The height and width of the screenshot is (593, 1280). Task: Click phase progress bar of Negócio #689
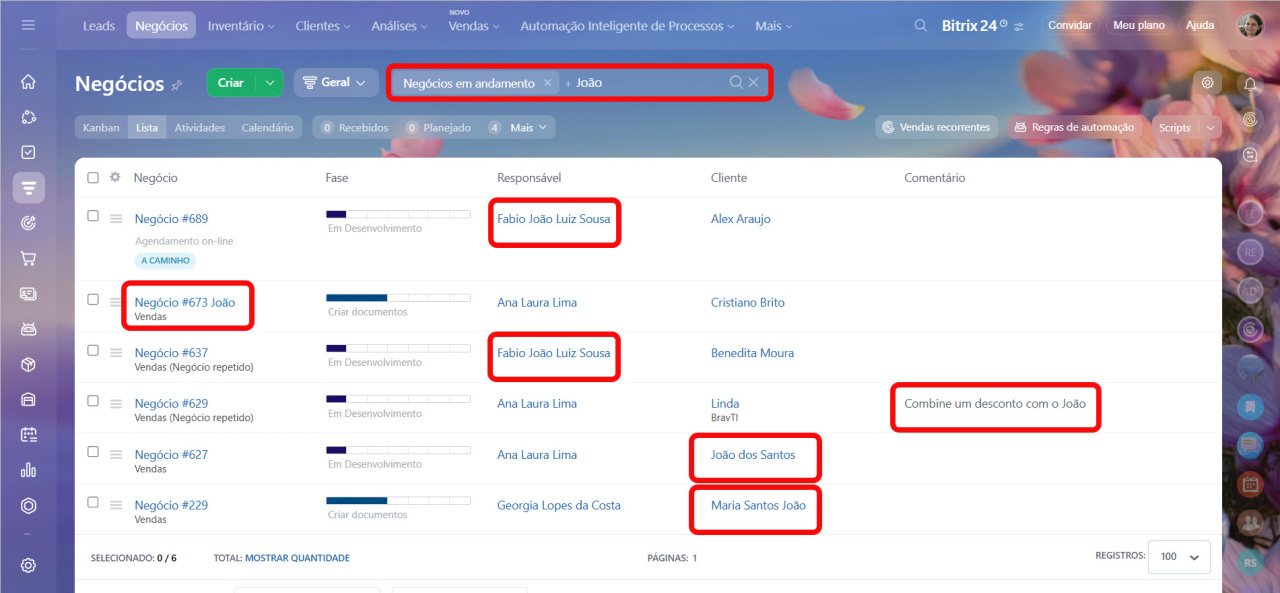tap(398, 214)
